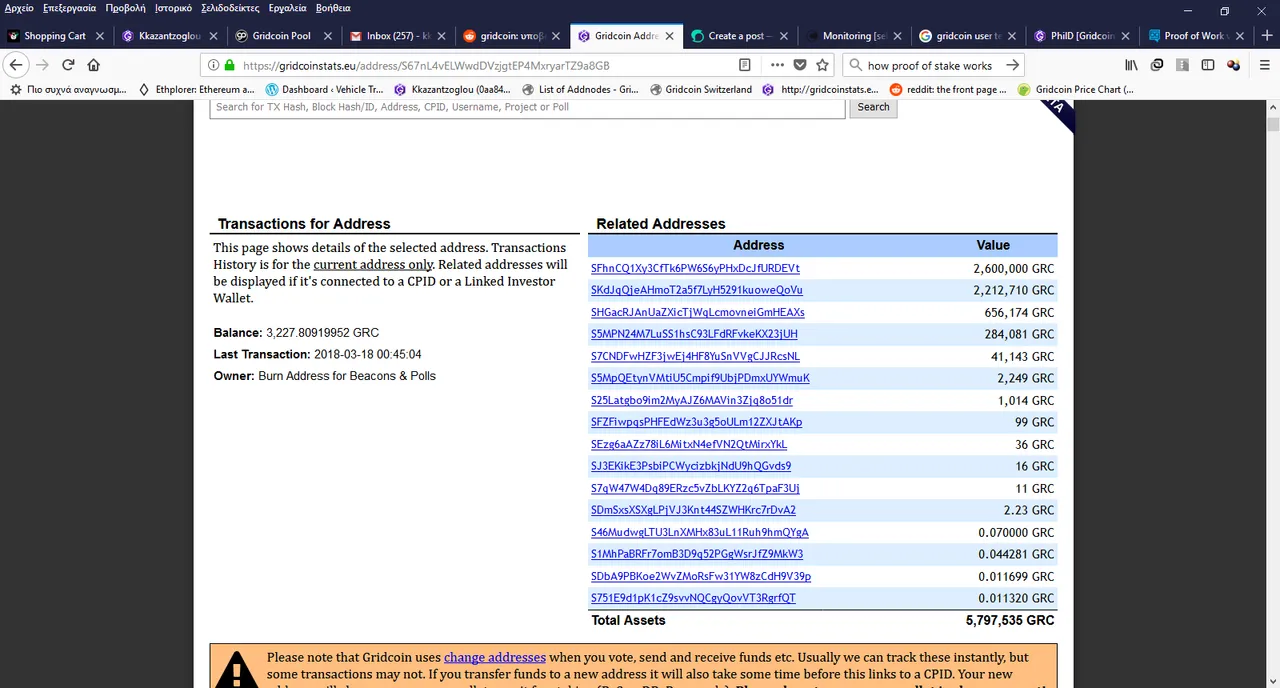
Task: Save page to Pocket
Action: [800, 65]
